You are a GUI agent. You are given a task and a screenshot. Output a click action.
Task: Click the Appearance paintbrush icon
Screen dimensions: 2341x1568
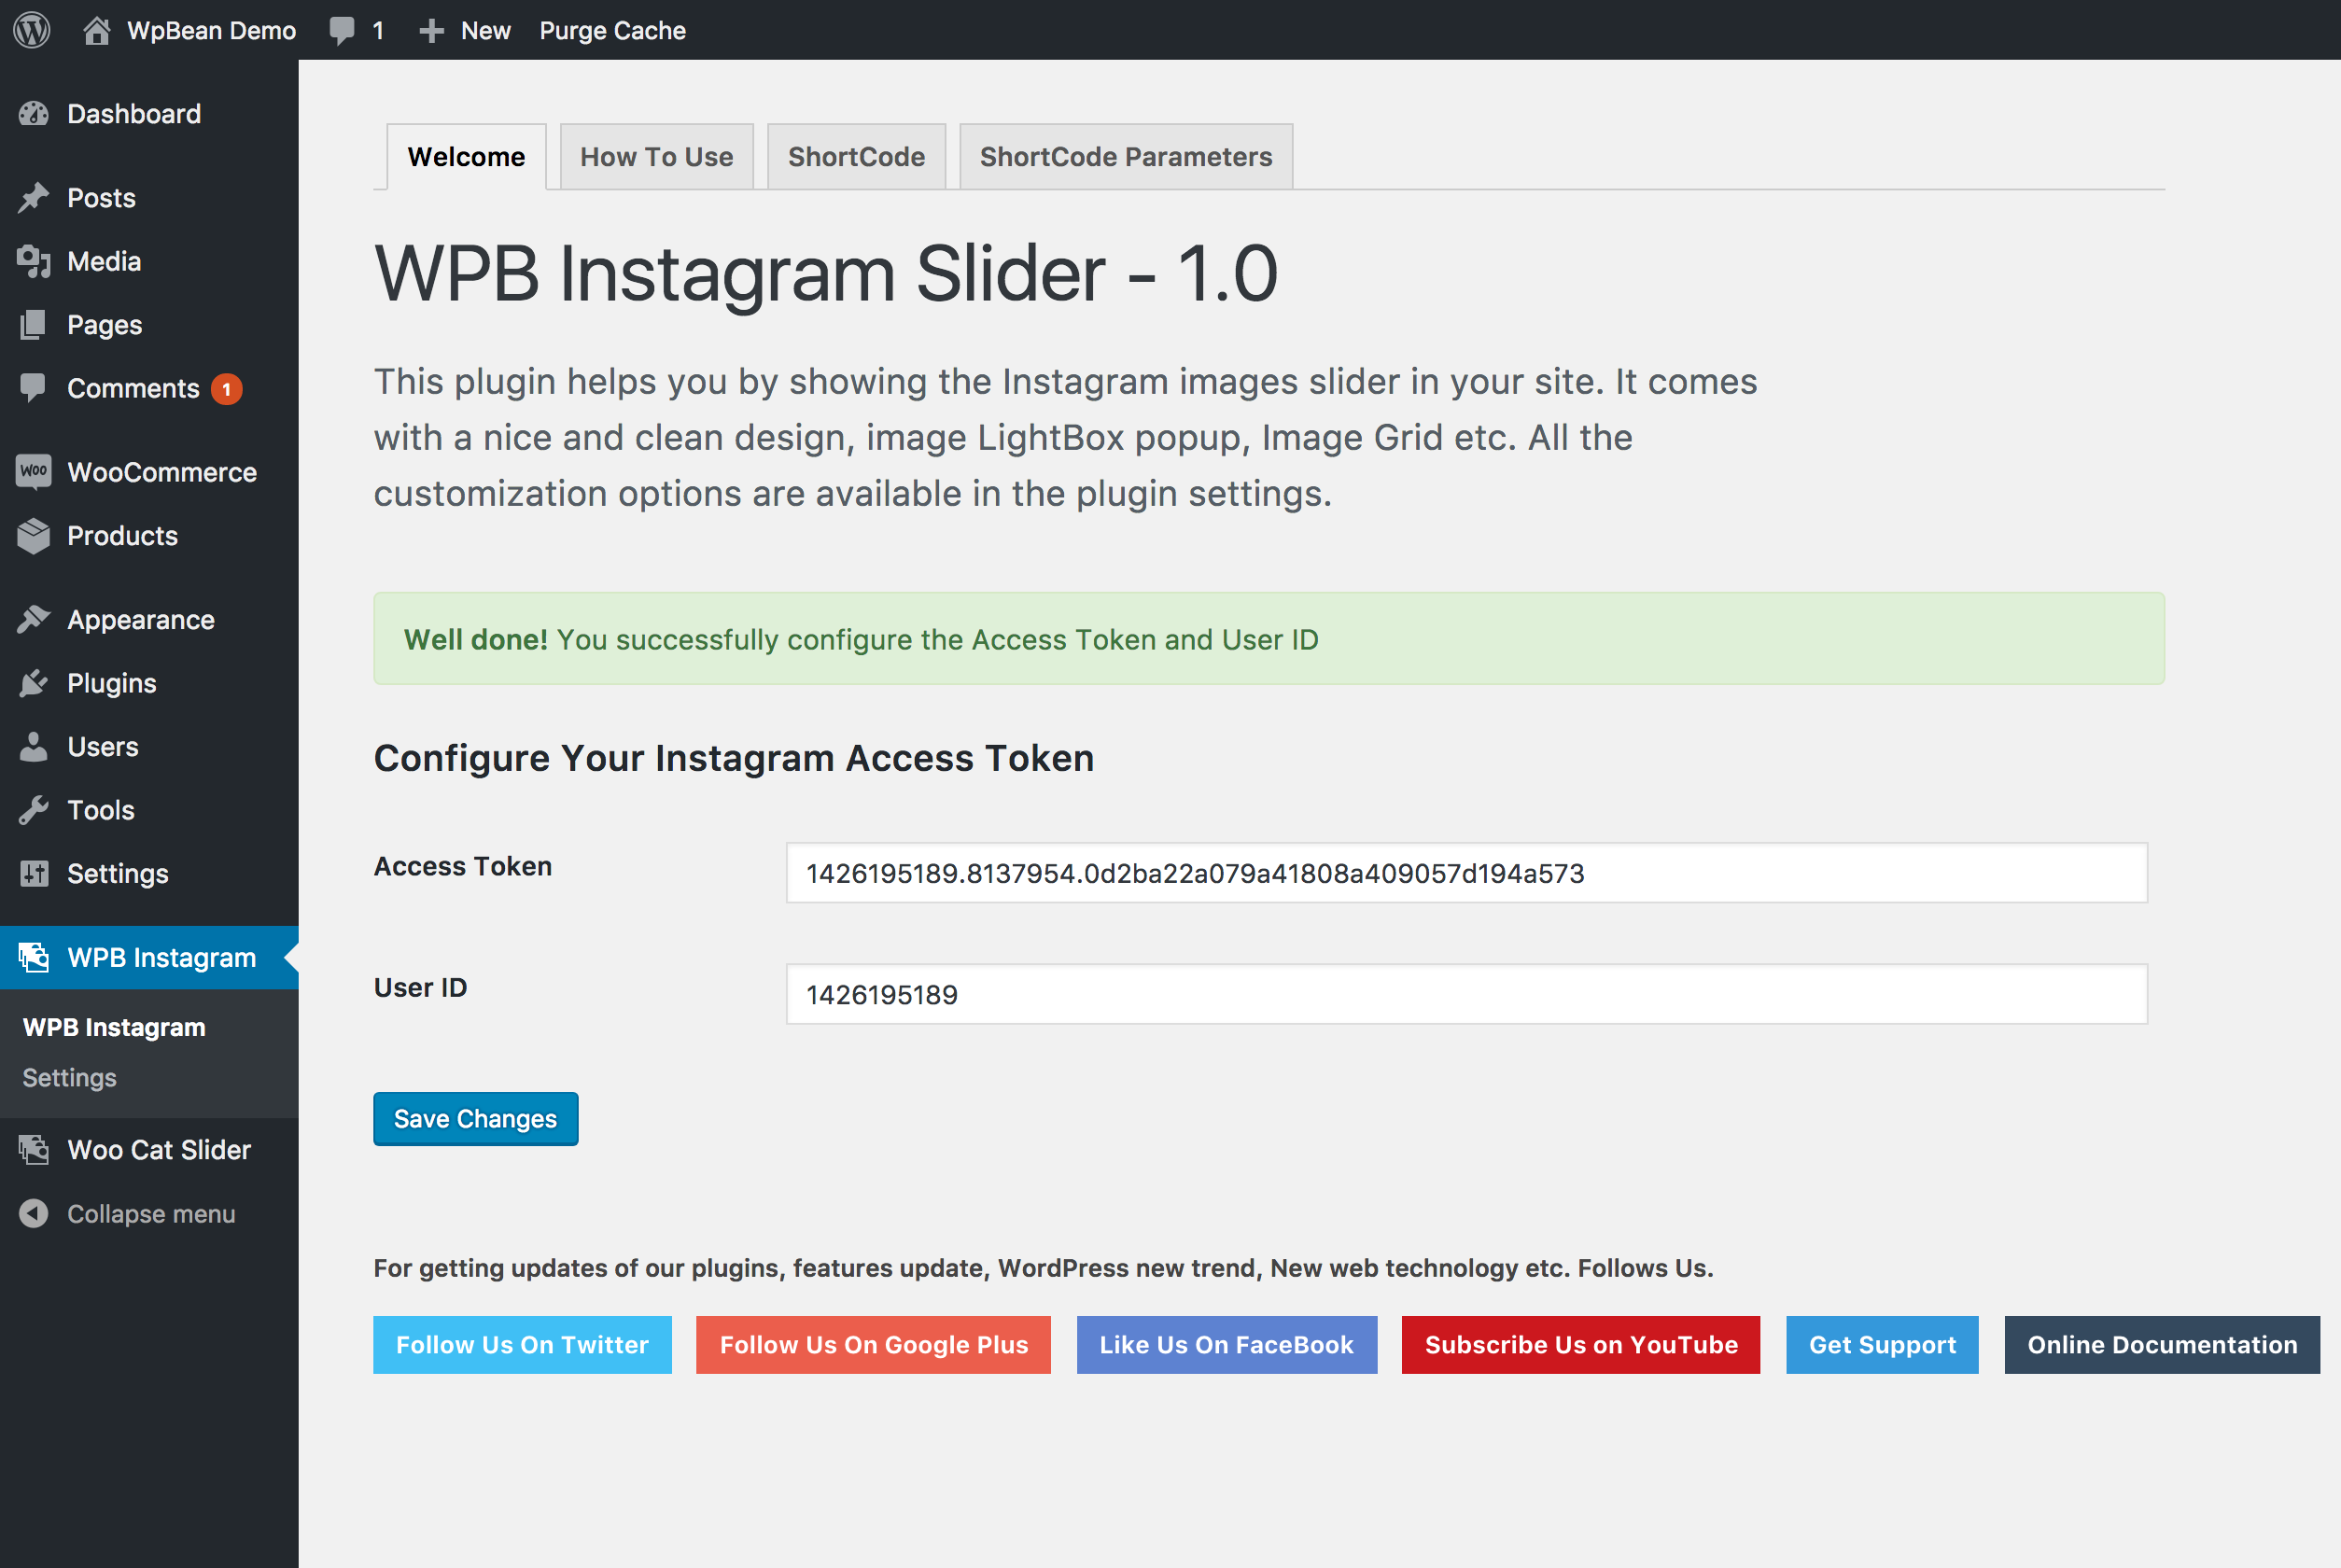click(33, 620)
